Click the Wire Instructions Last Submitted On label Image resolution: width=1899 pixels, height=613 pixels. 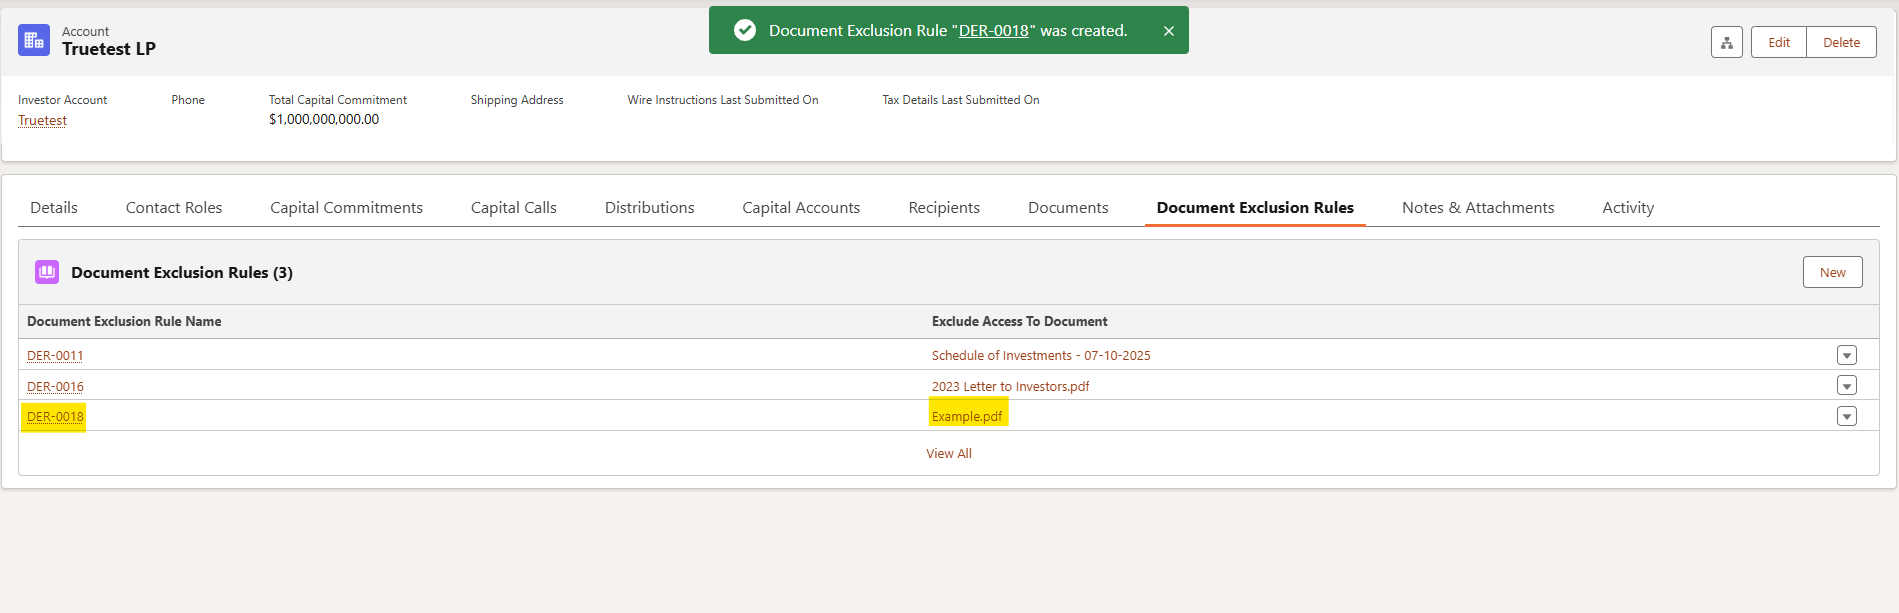click(x=723, y=100)
